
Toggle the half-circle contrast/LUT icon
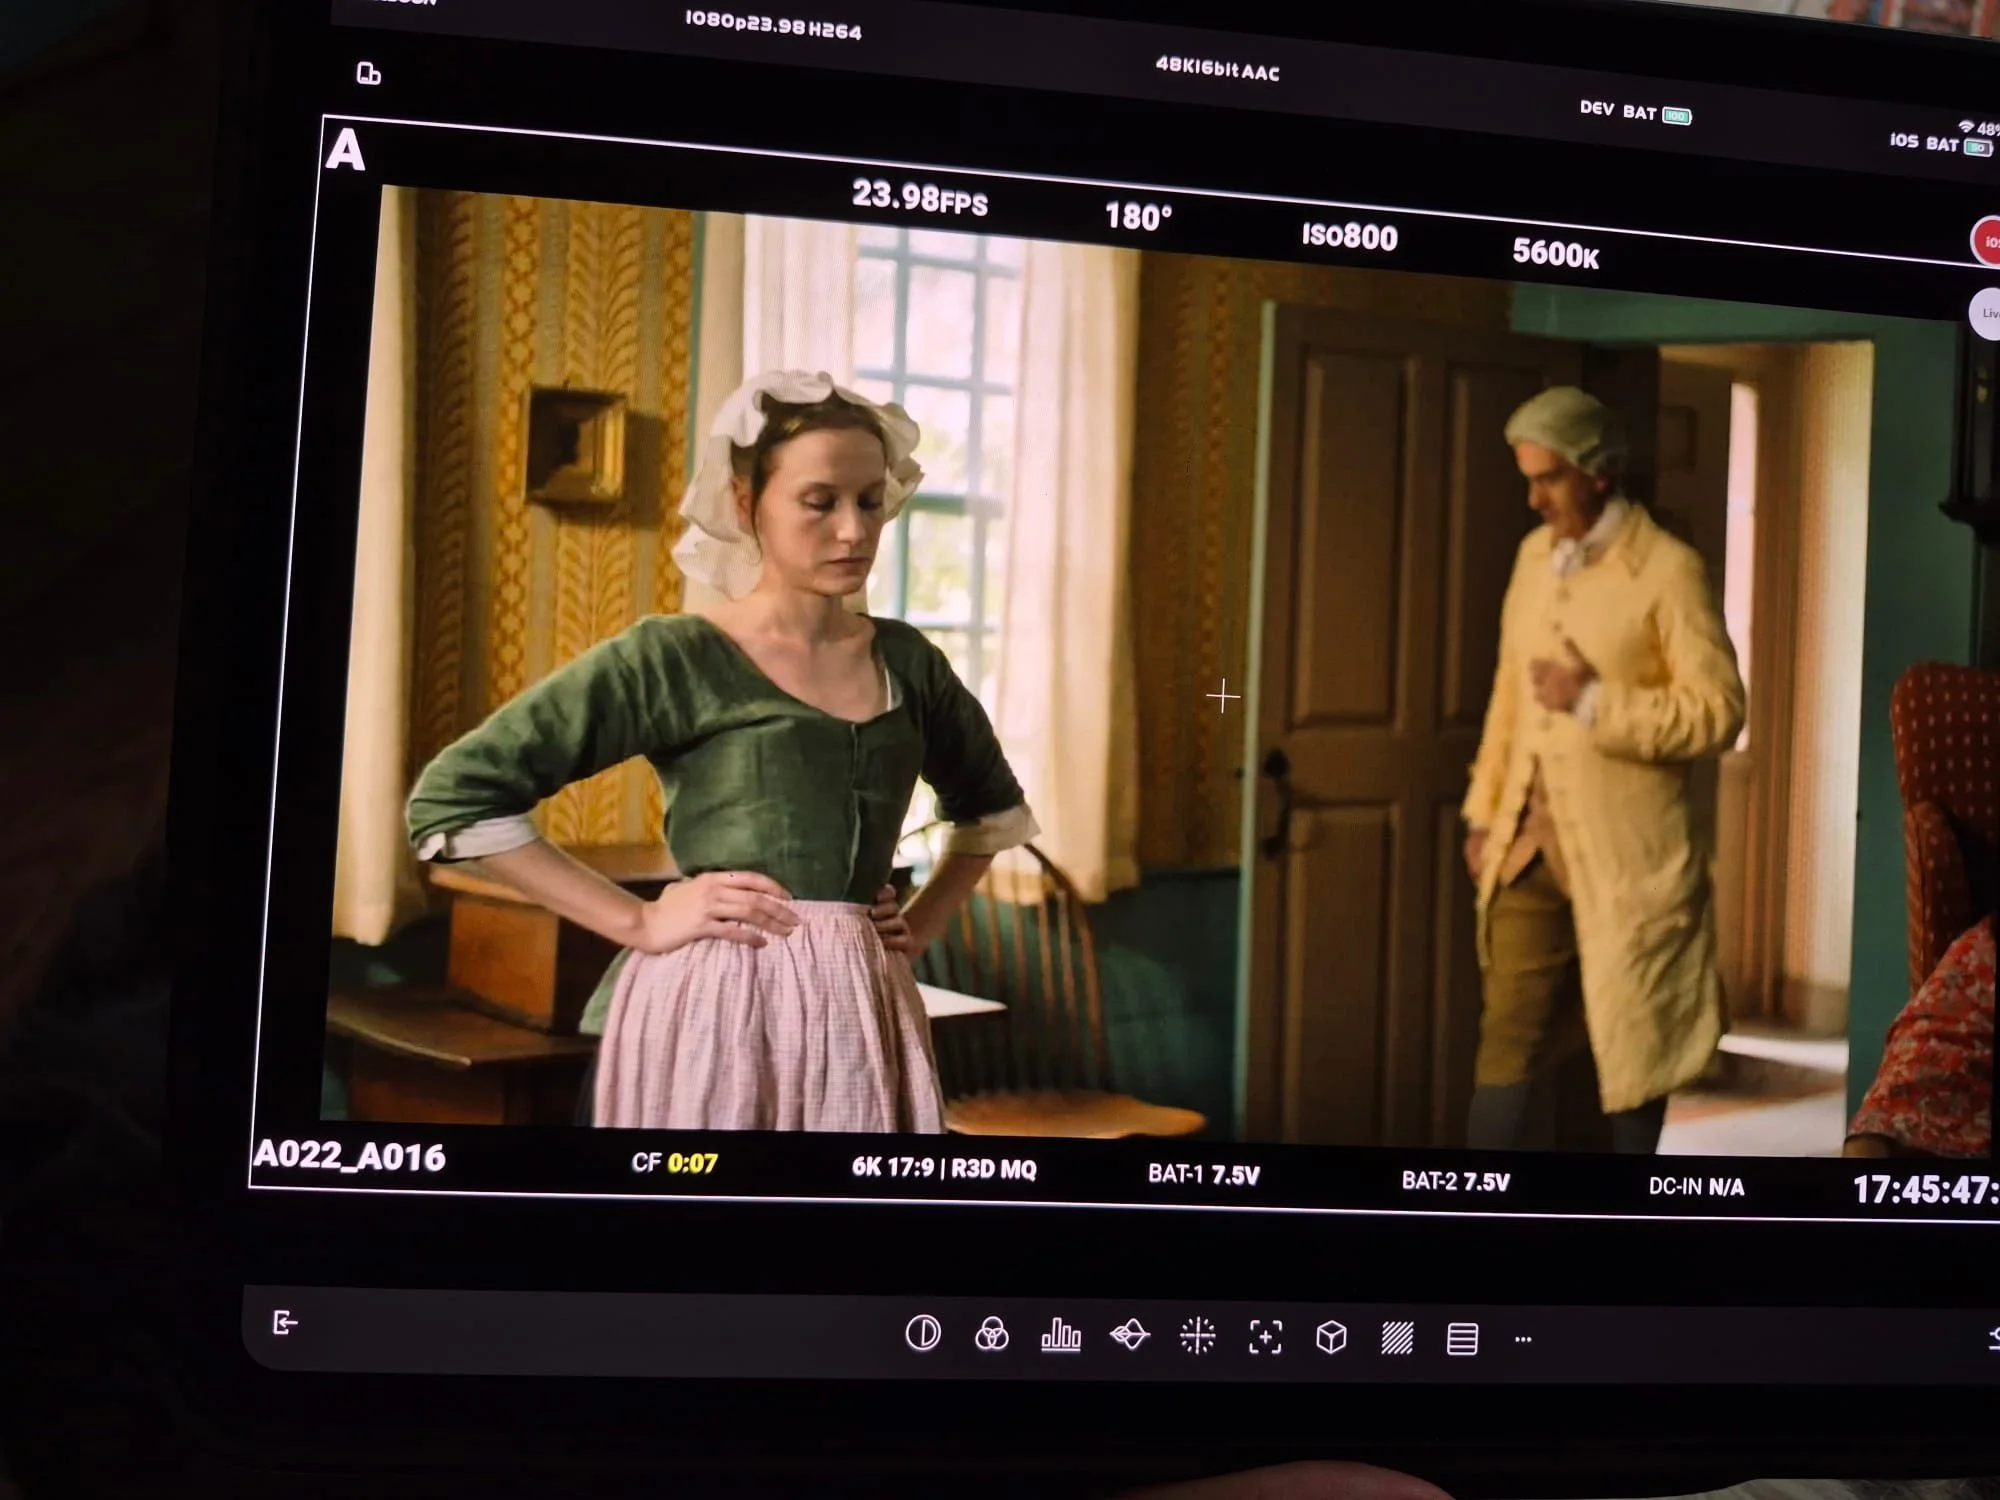coord(922,1333)
